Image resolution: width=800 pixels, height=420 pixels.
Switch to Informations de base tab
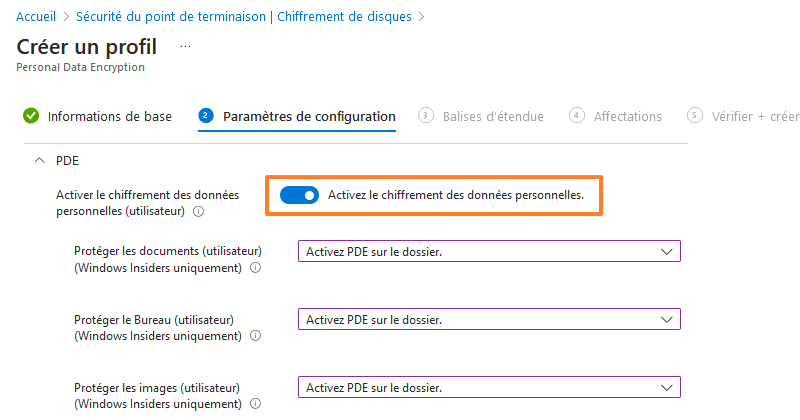pyautogui.click(x=110, y=117)
